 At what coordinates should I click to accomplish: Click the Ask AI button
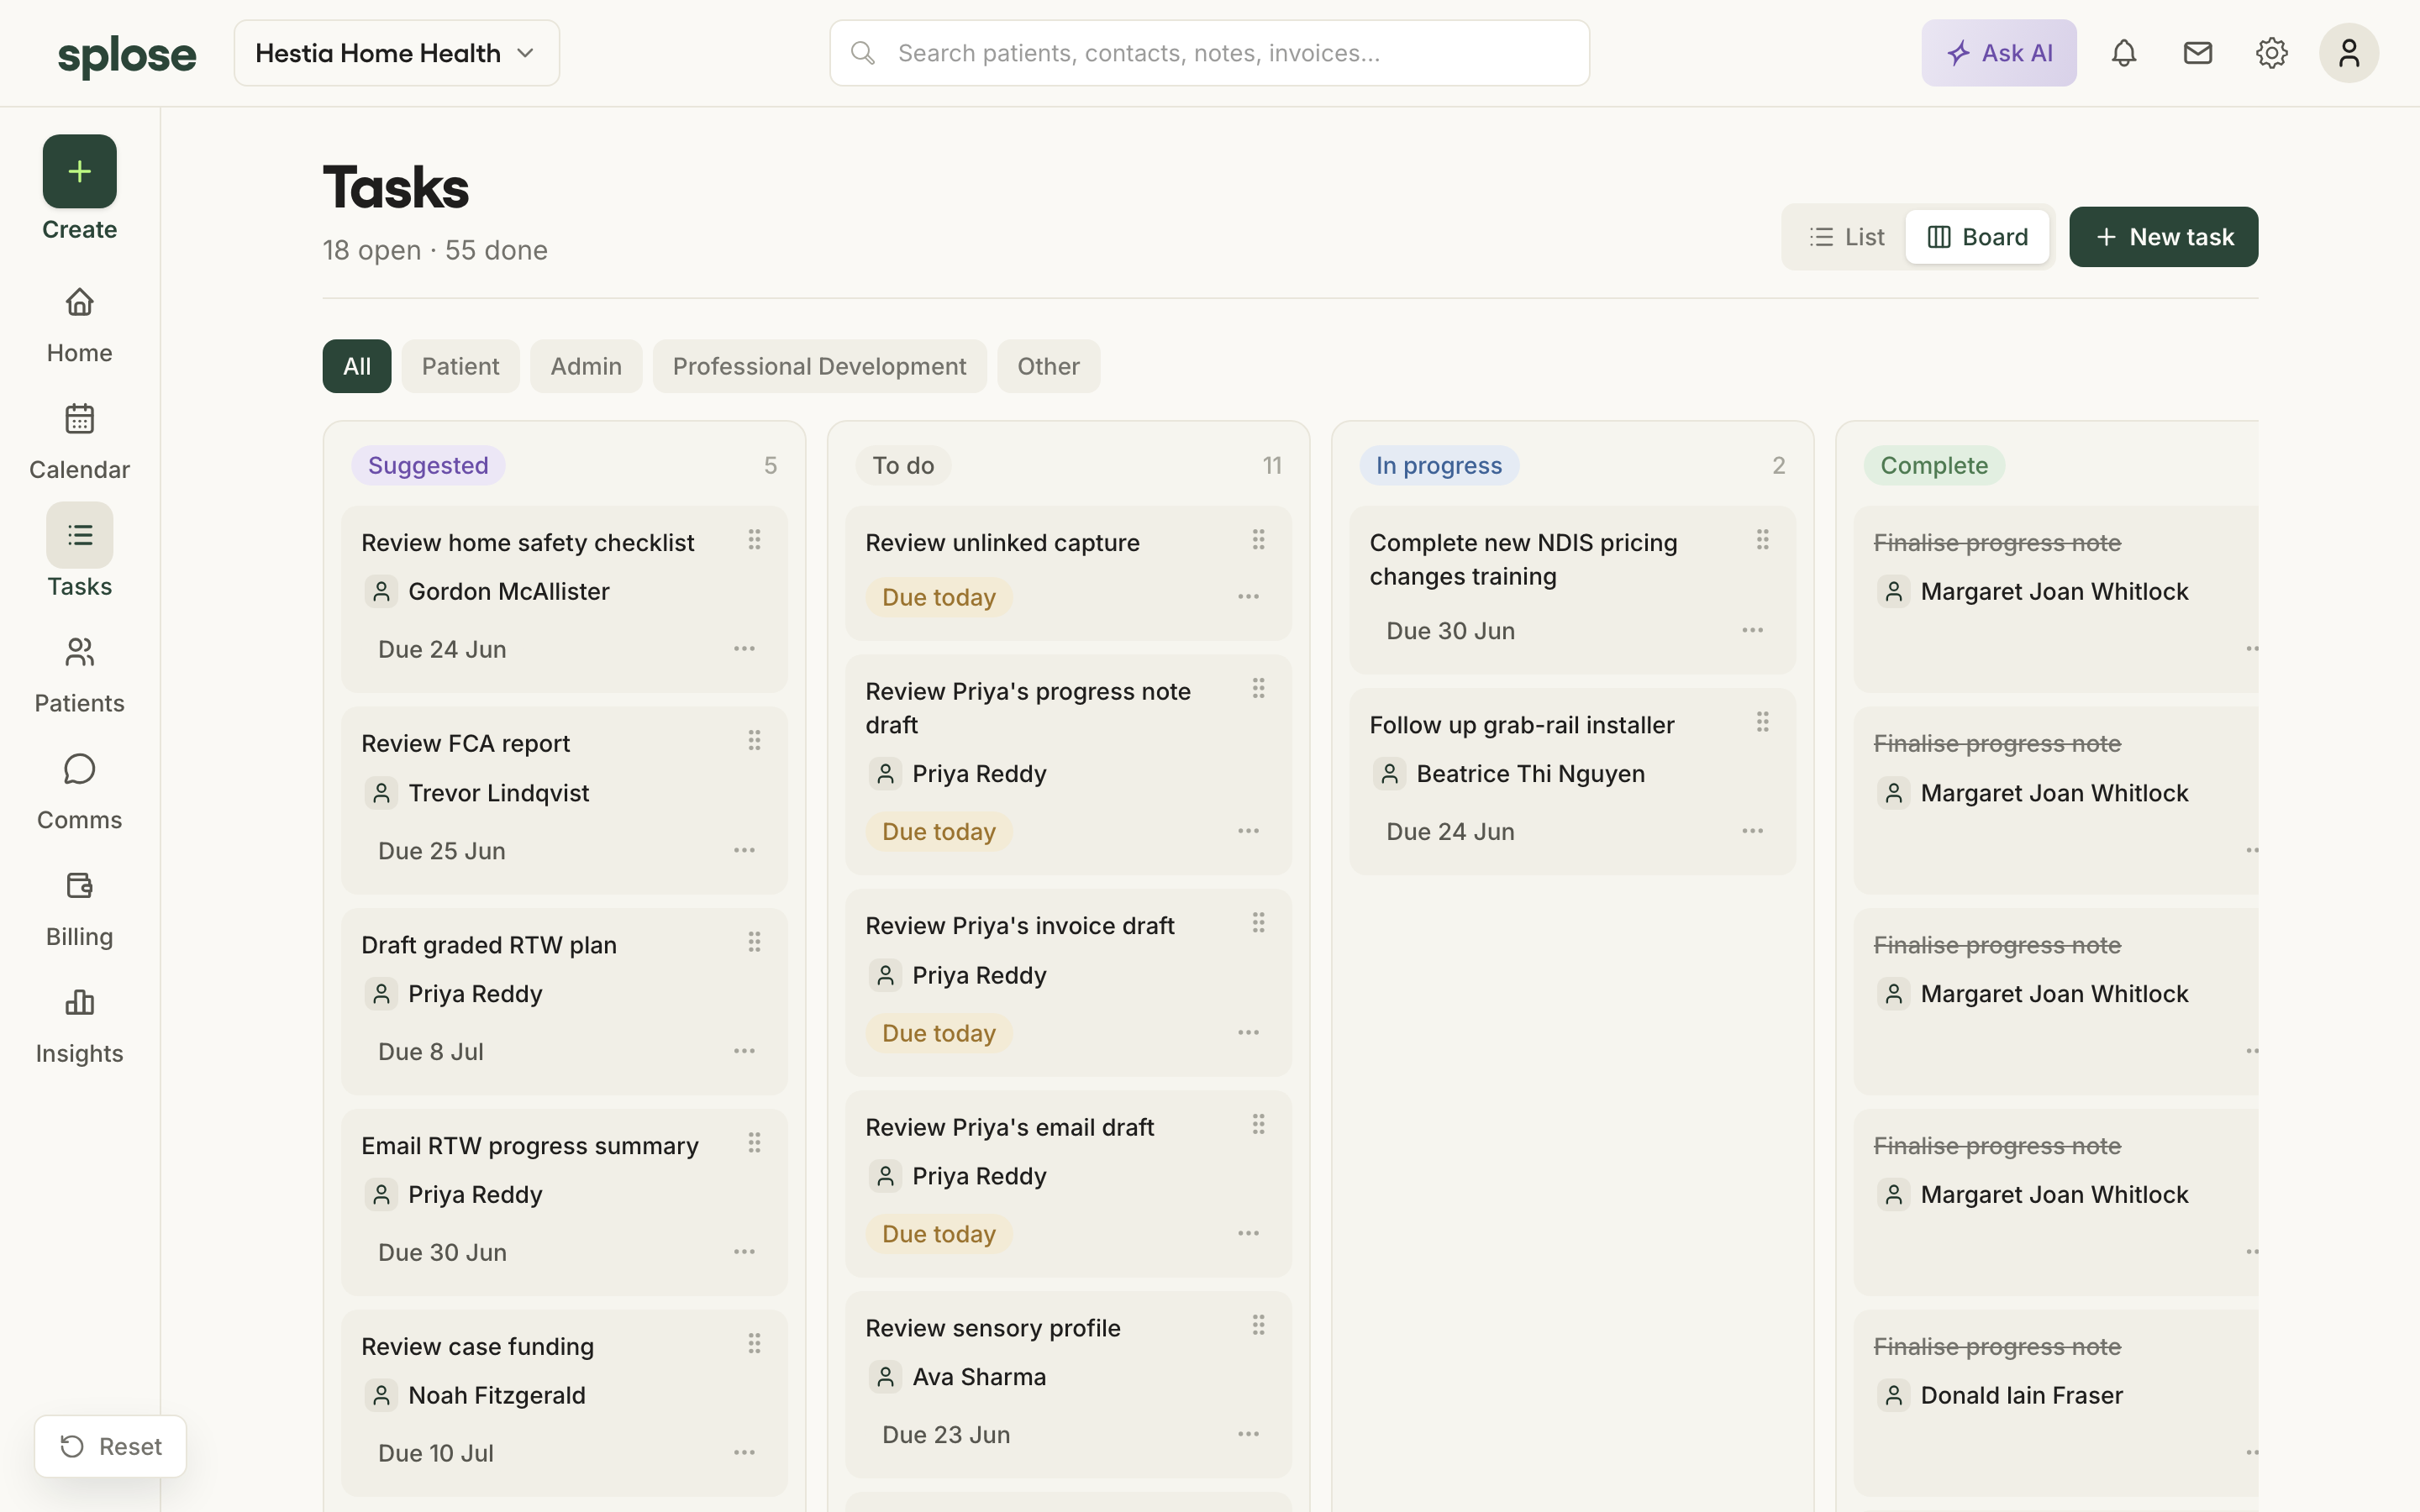[1998, 53]
